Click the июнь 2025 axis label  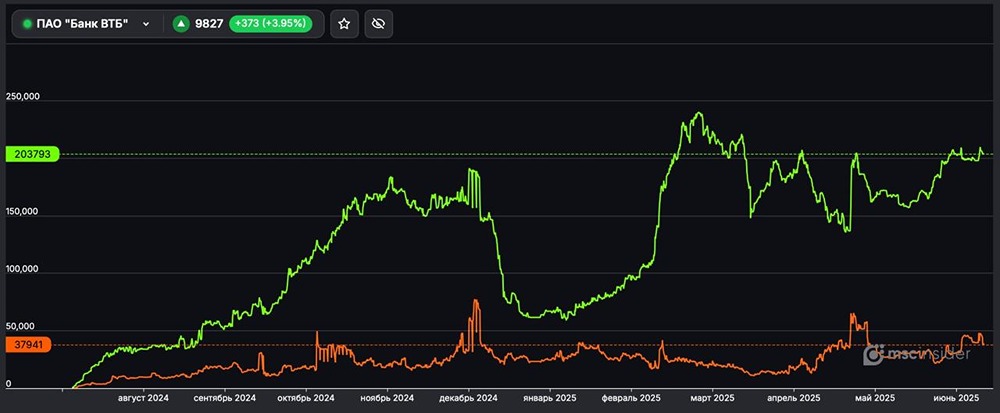(954, 398)
